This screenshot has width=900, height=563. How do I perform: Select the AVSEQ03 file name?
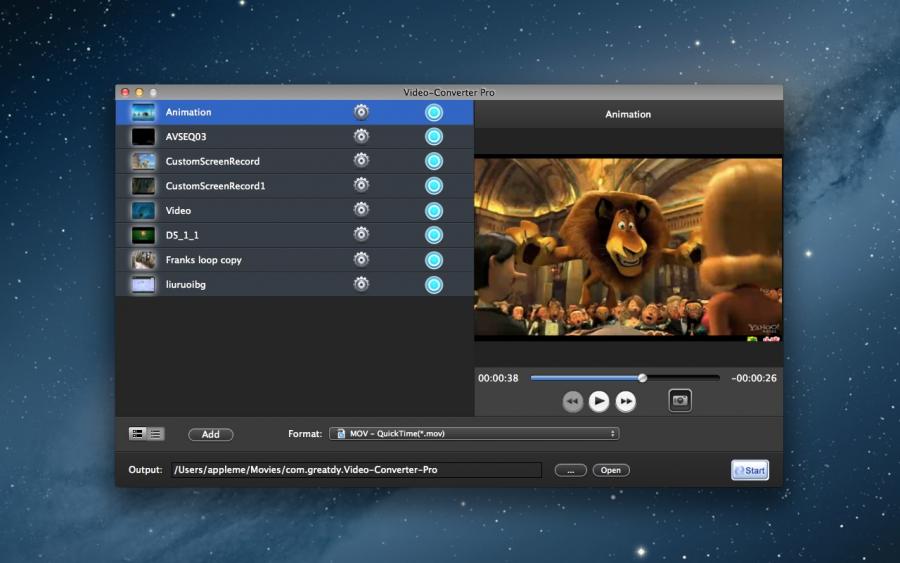[x=186, y=137]
